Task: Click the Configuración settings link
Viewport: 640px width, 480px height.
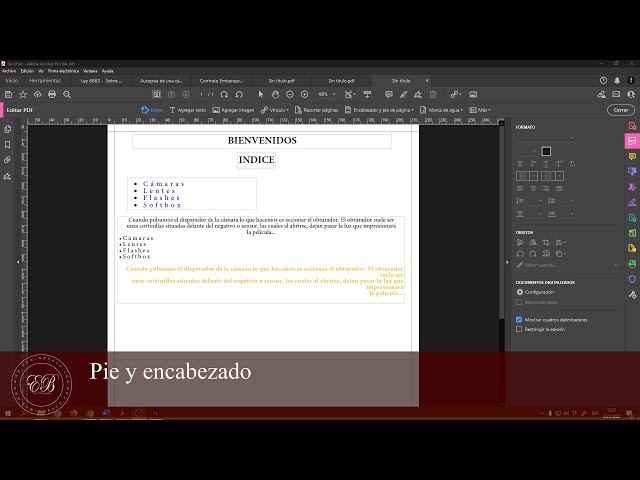Action: pos(535,292)
